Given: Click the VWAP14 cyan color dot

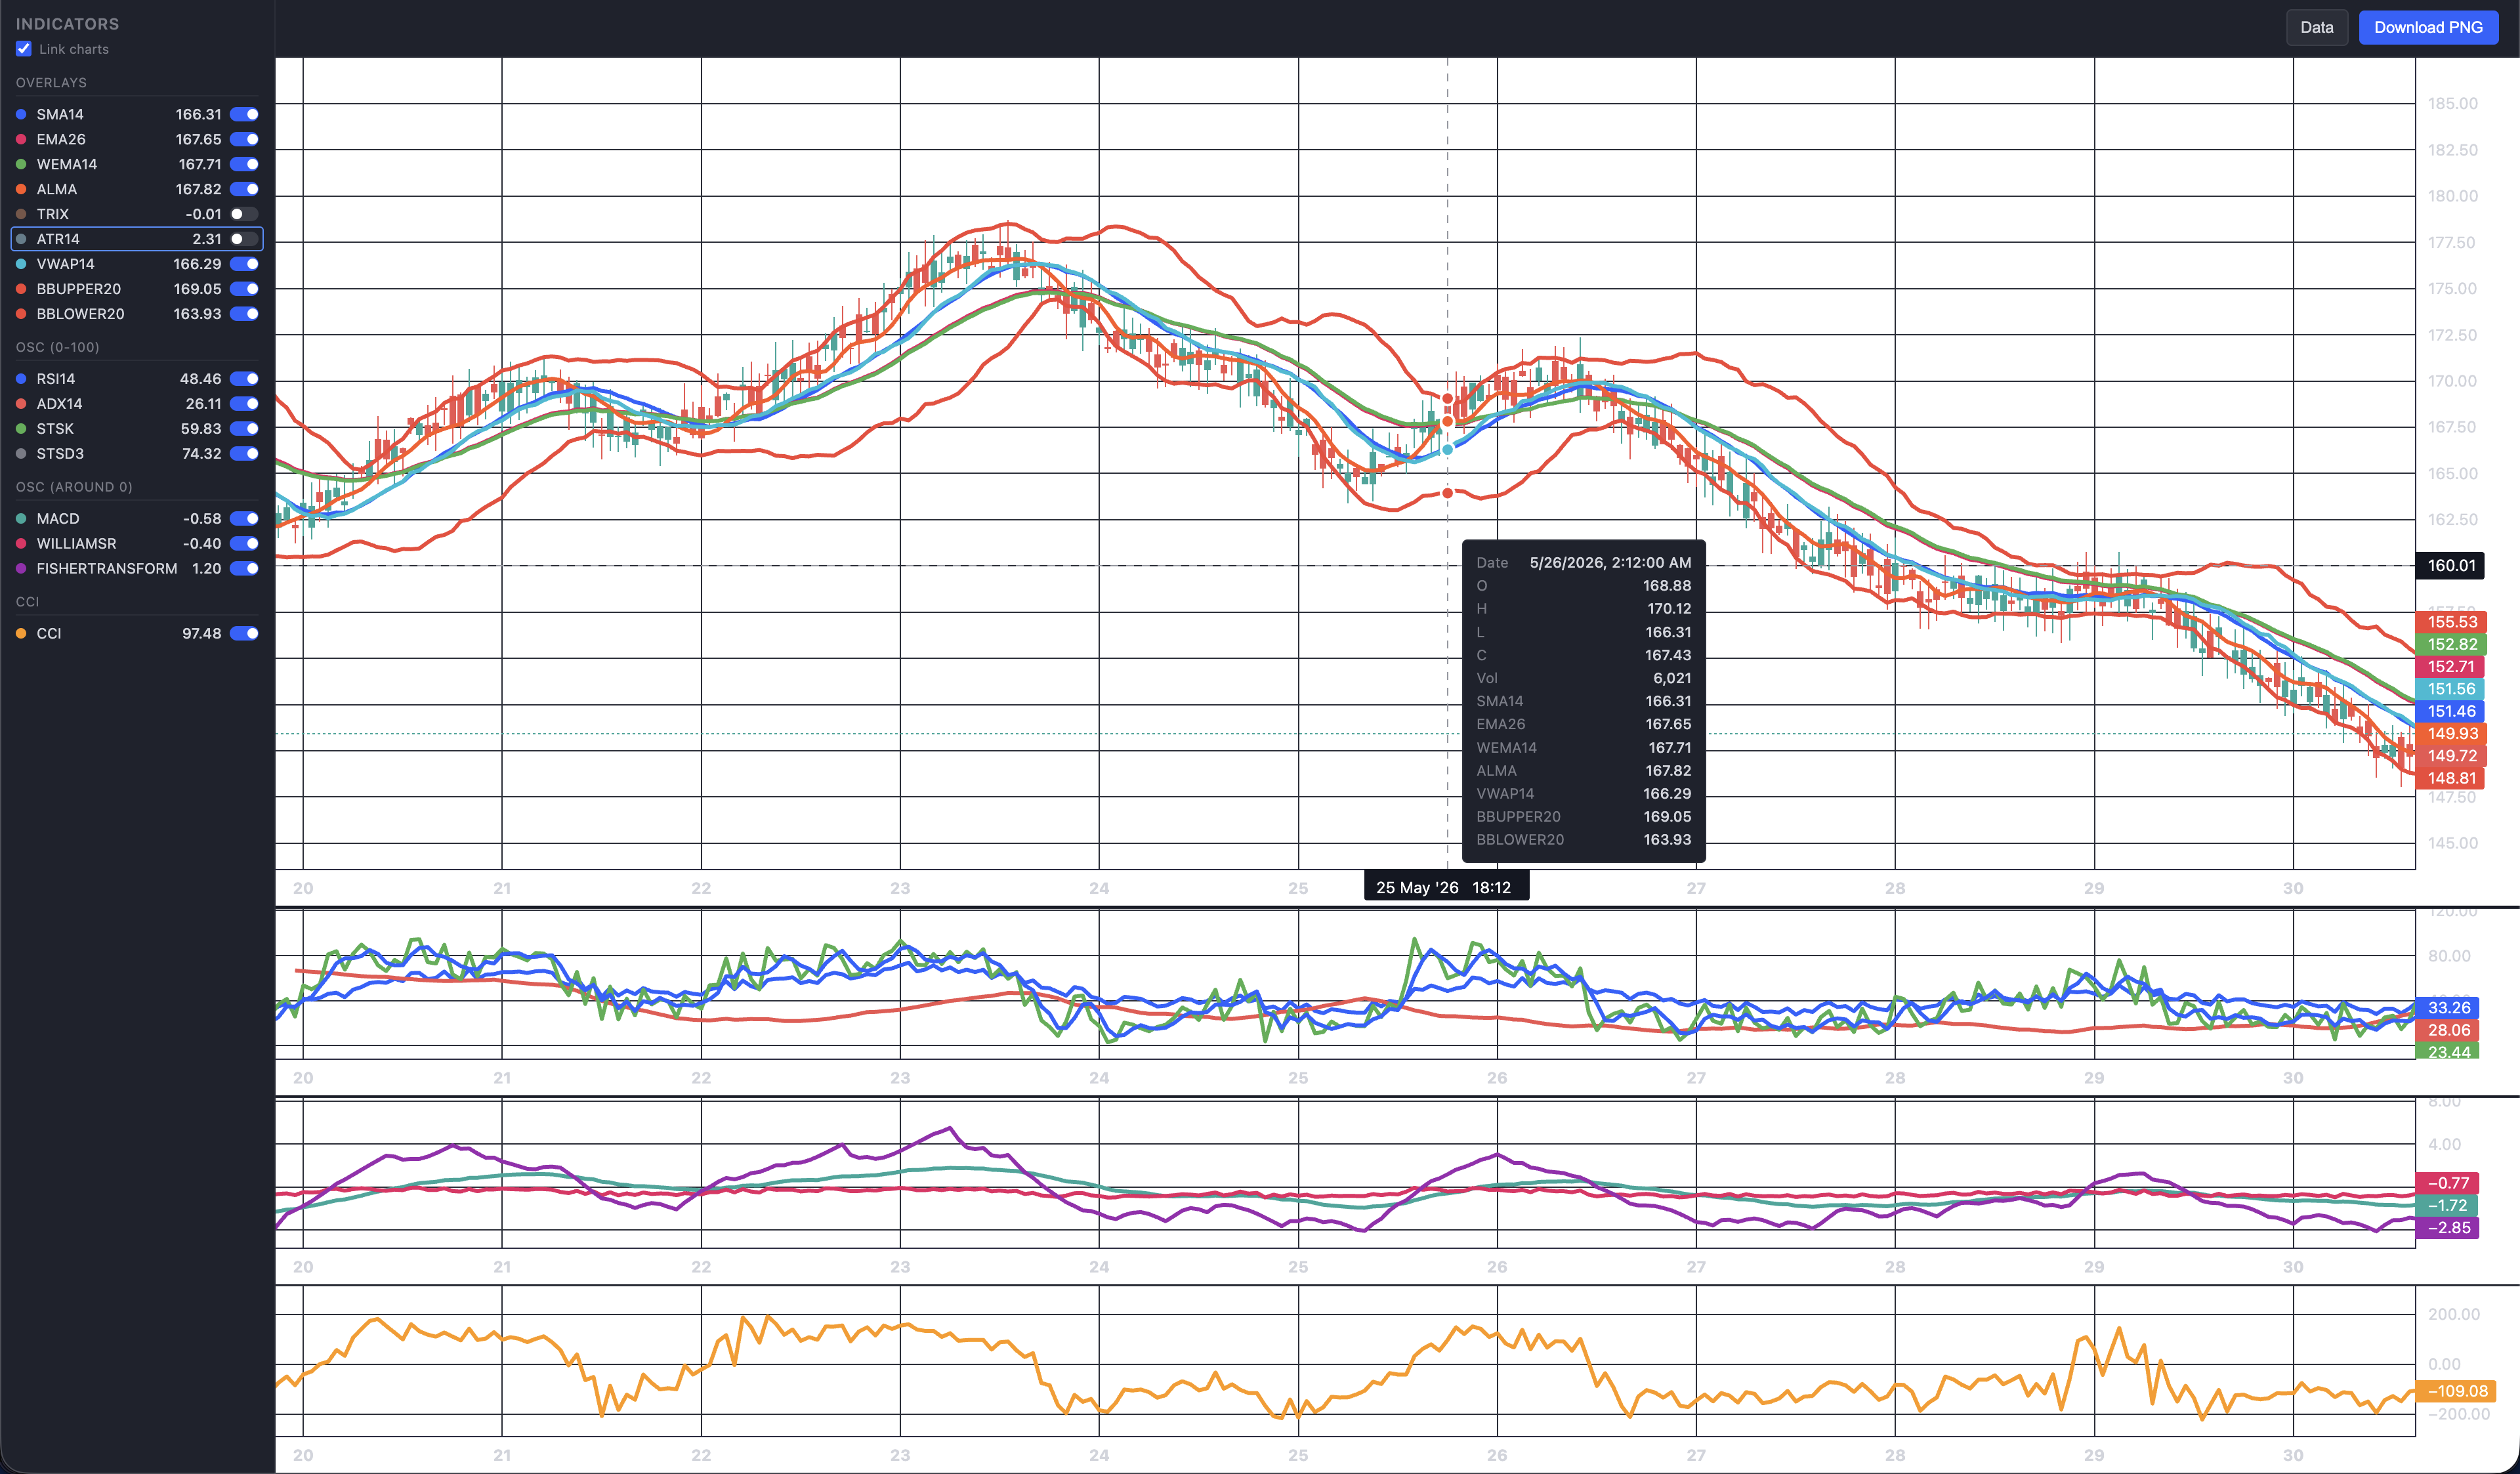Looking at the screenshot, I should point(21,264).
